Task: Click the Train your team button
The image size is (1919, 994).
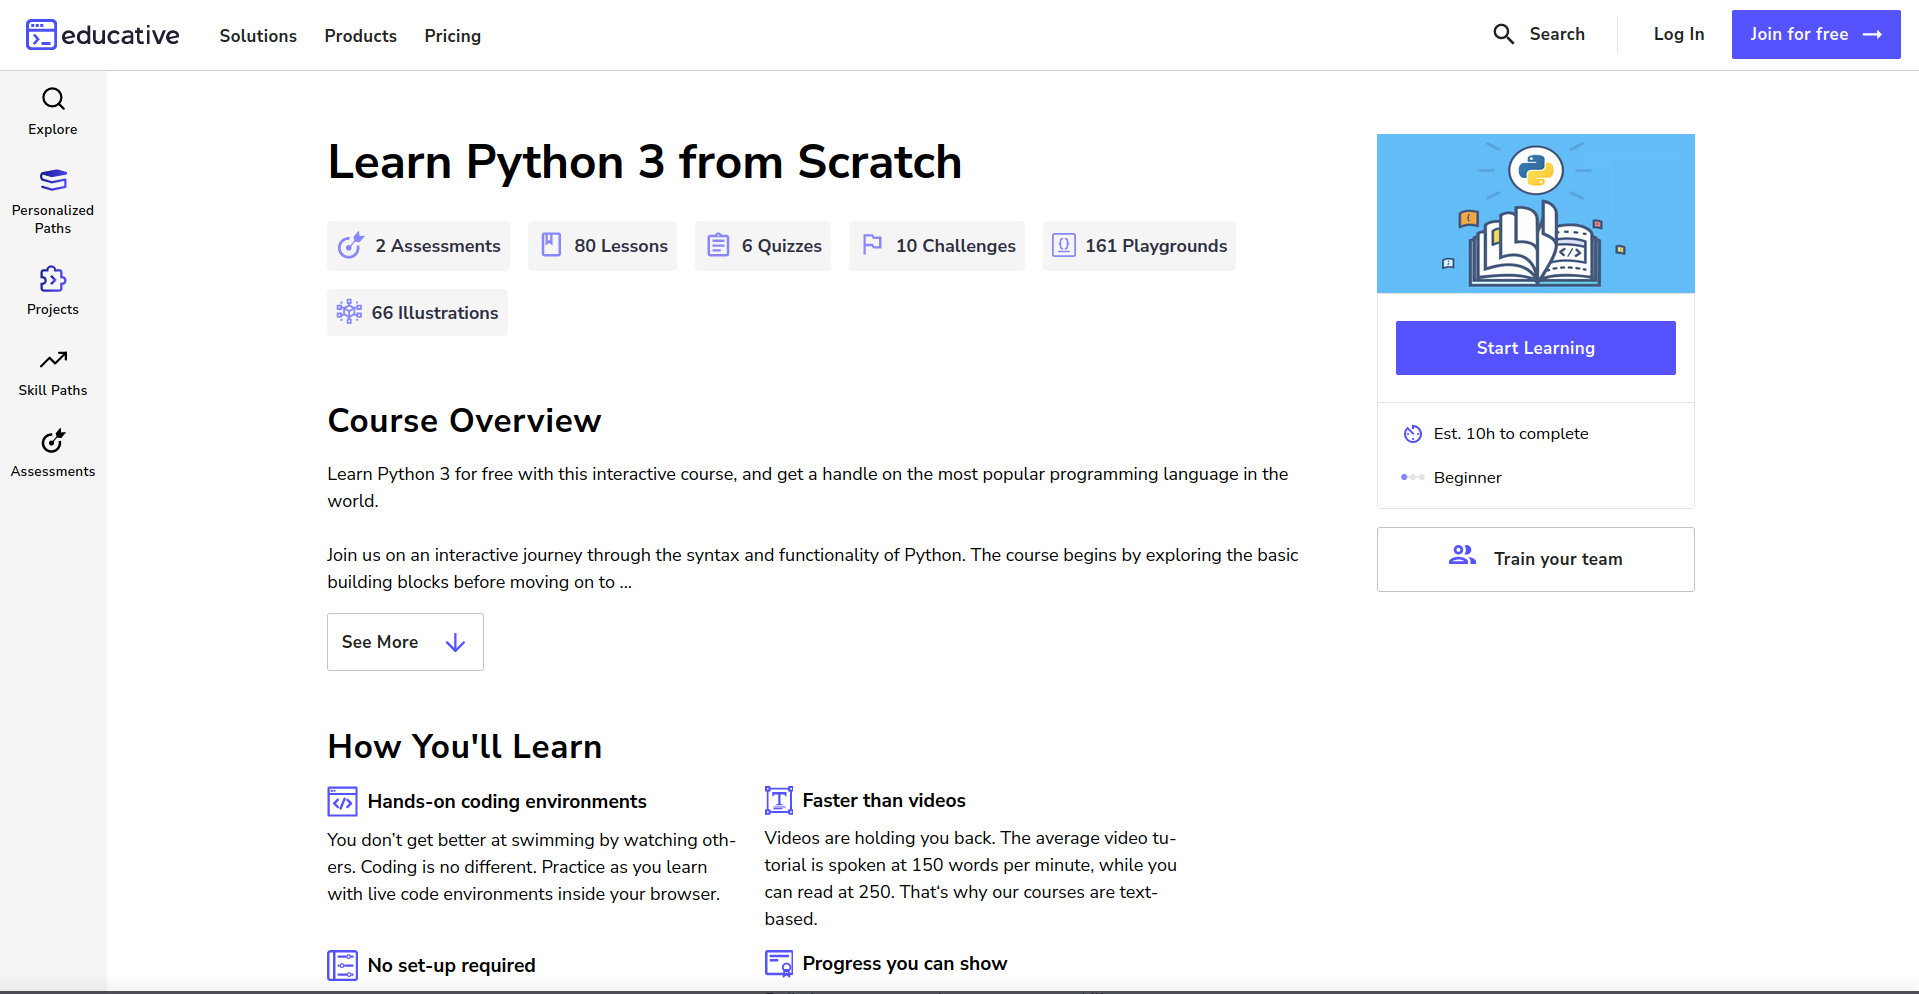Action: tap(1535, 559)
